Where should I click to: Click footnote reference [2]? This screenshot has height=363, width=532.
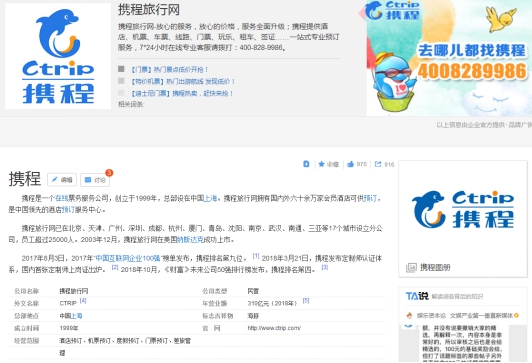115,267
